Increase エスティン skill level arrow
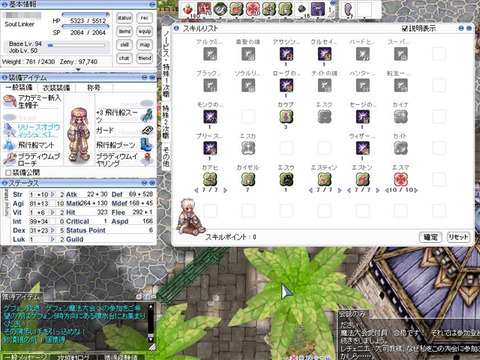 point(340,190)
